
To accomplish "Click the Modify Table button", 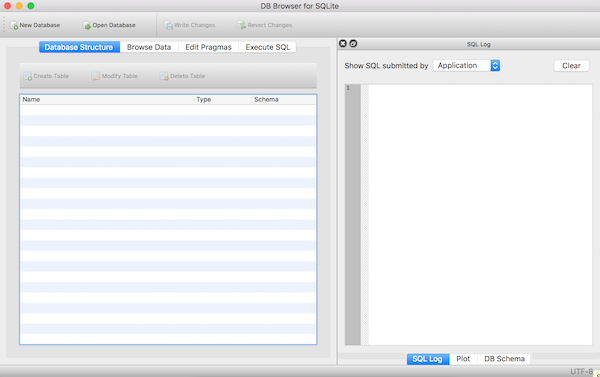I will coord(114,76).
